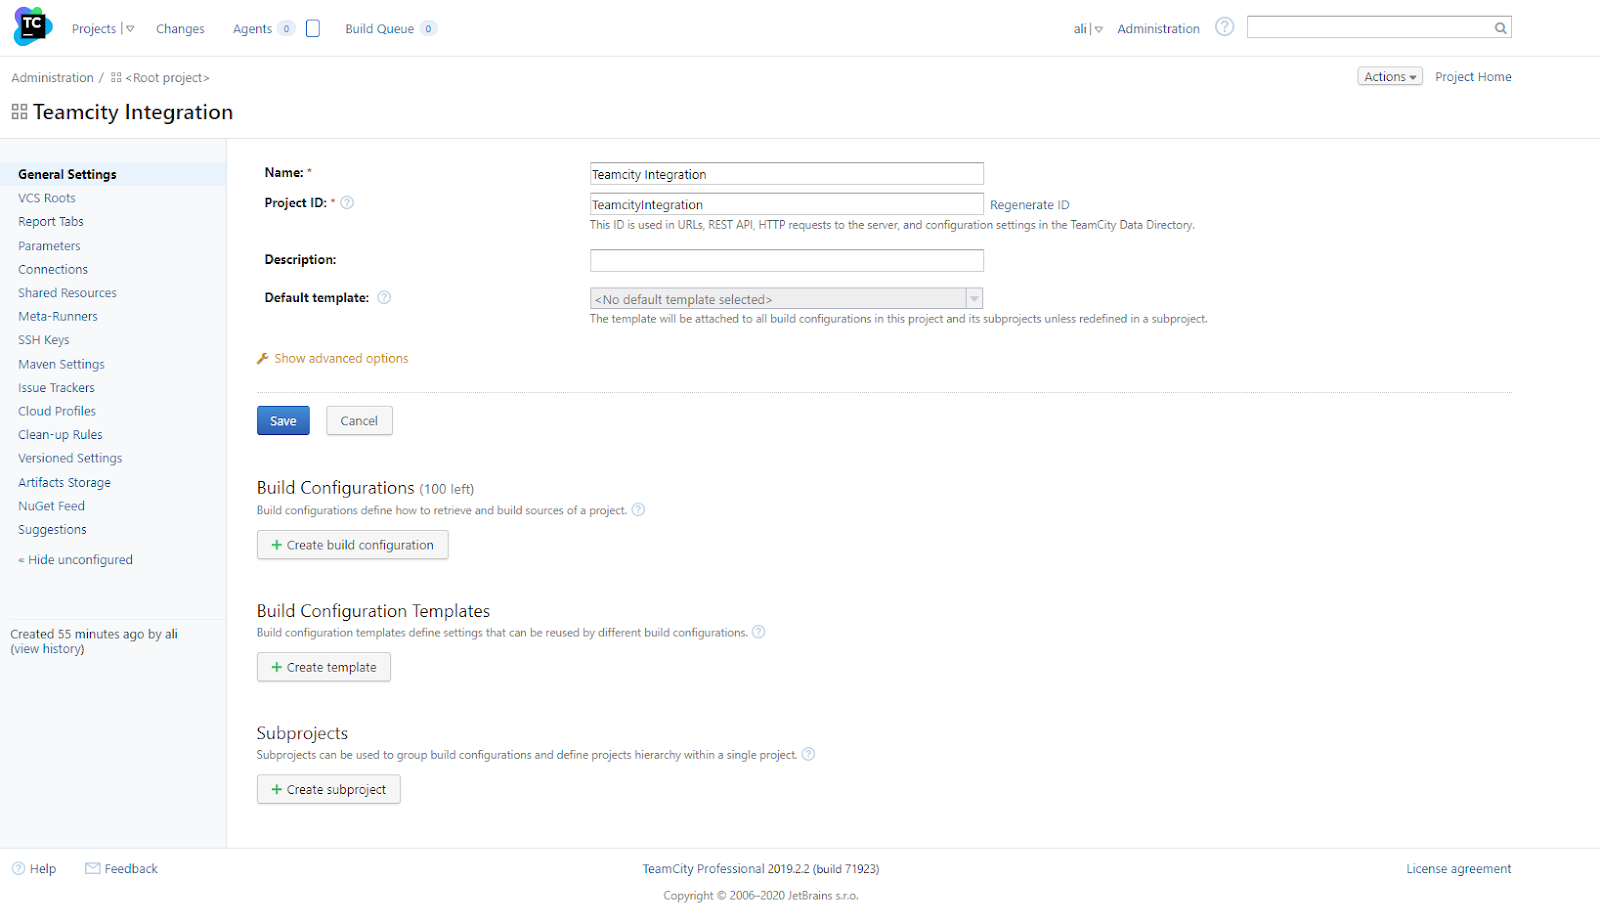Open help icon next to Project ID
The height and width of the screenshot is (924, 1600).
347,203
